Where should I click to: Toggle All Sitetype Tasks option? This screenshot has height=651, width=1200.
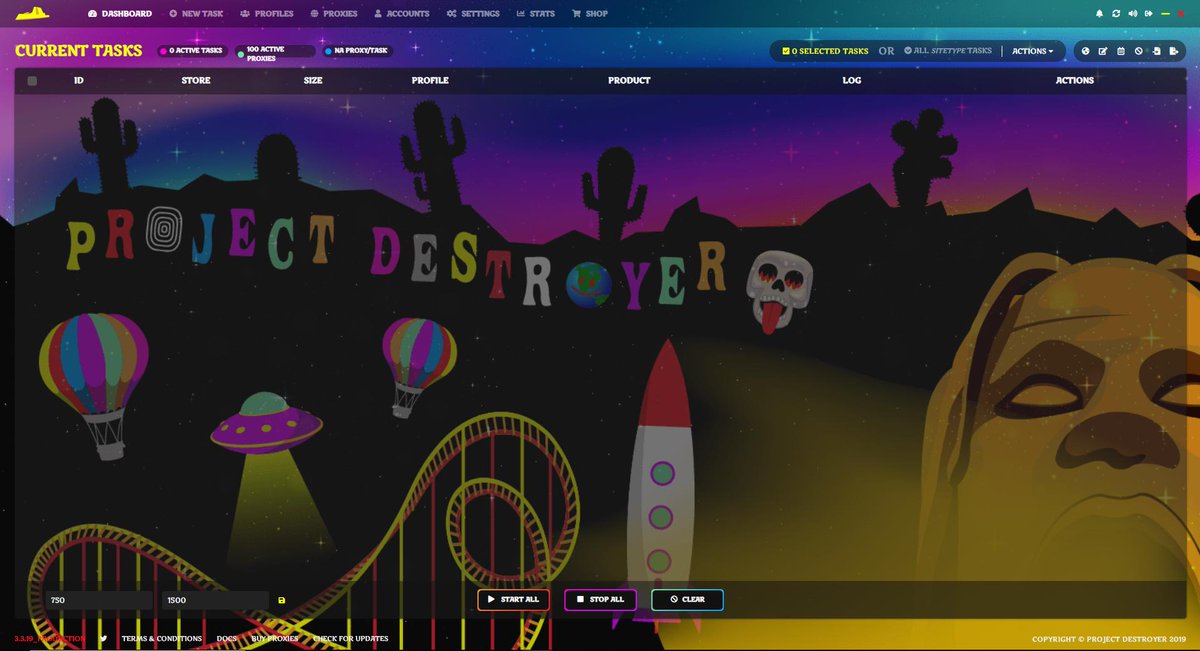coord(947,51)
